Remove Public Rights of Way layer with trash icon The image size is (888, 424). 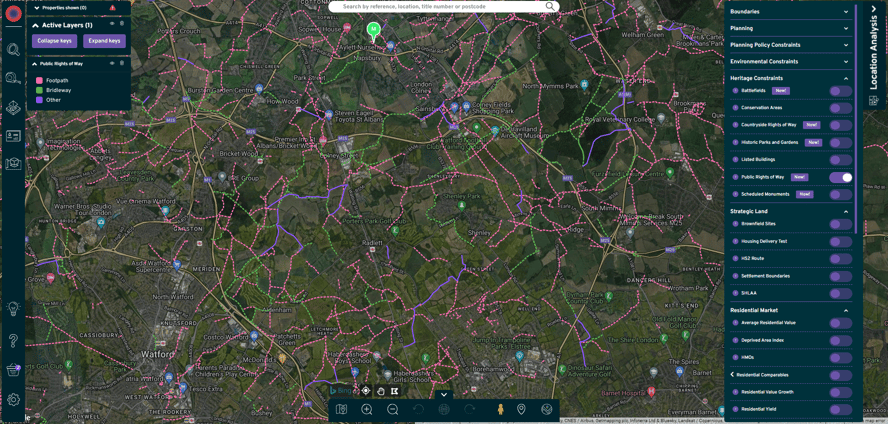(122, 63)
